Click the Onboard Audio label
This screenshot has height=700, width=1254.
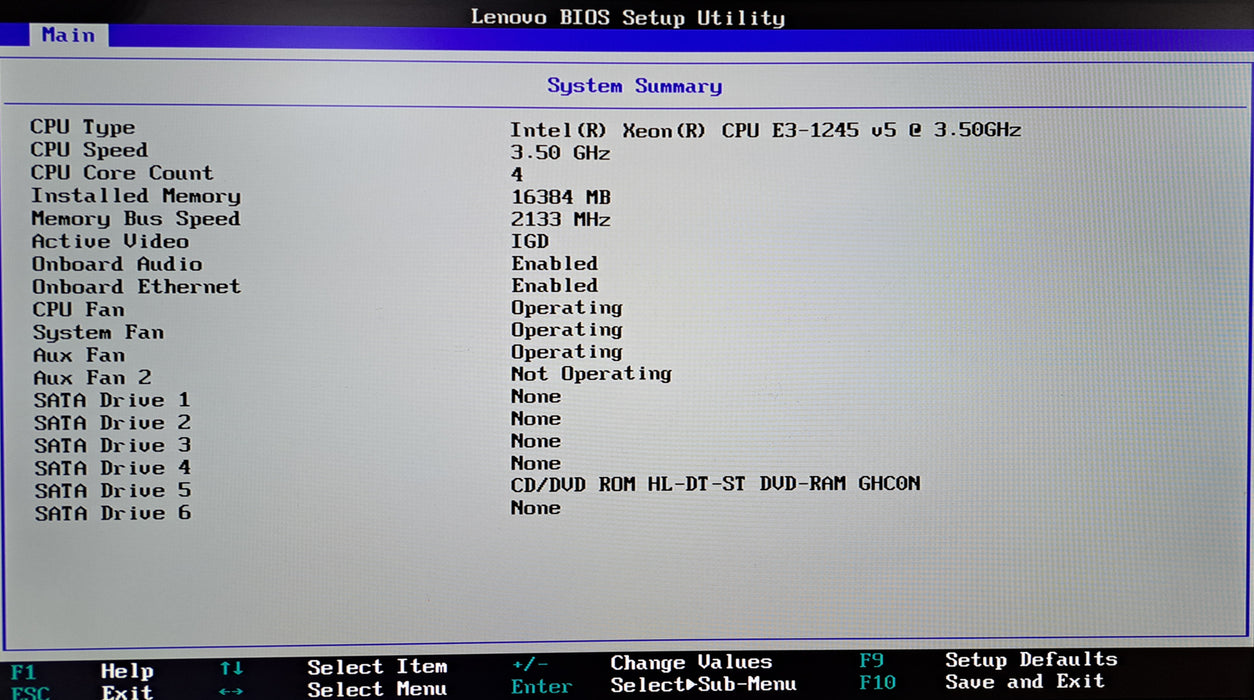pos(117,264)
